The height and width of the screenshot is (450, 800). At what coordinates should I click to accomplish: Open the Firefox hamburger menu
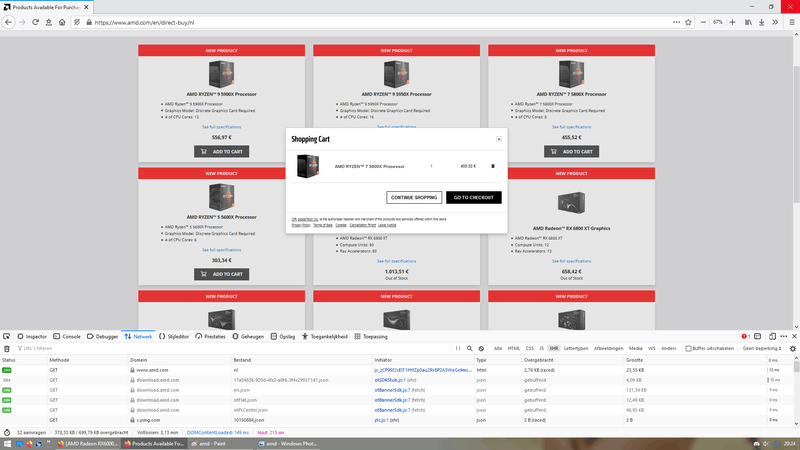pyautogui.click(x=792, y=22)
